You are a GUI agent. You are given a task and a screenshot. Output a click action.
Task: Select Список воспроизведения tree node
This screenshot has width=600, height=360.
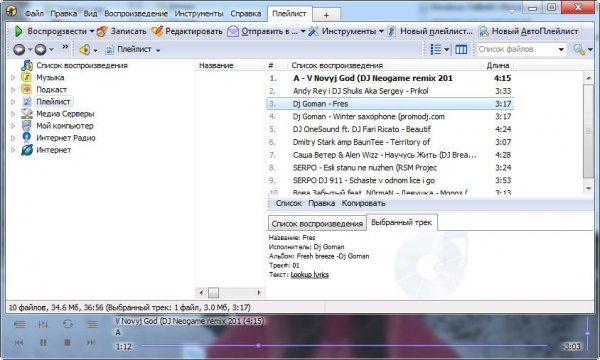82,65
